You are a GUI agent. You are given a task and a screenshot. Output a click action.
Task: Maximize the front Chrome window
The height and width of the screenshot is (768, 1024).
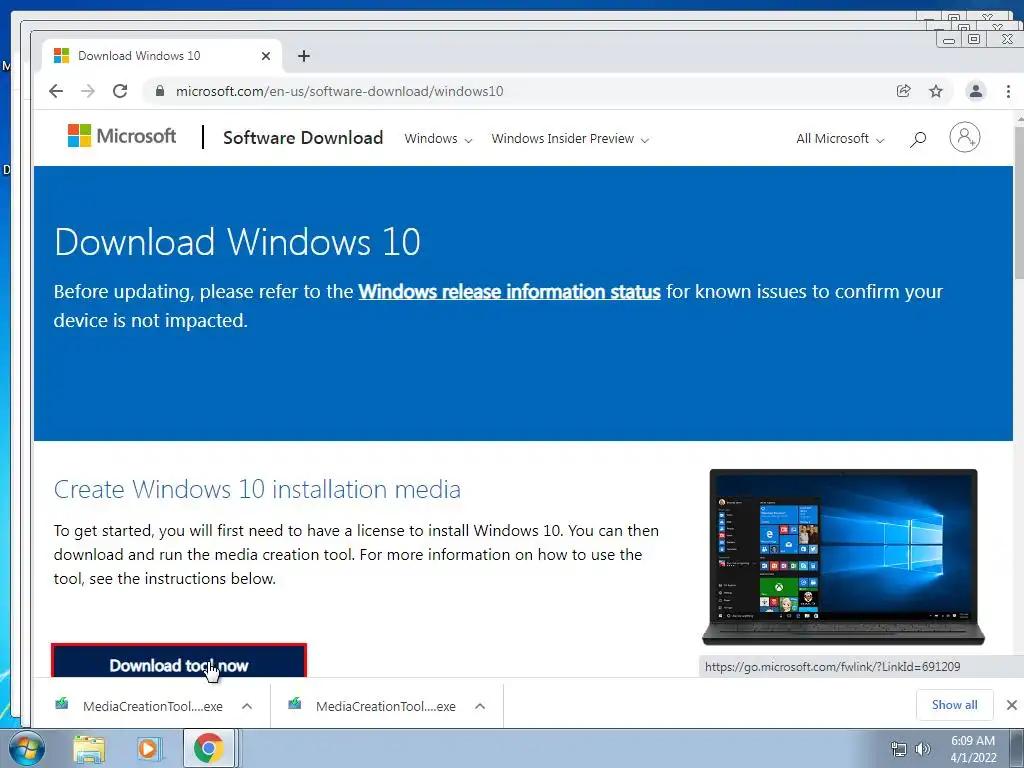point(974,40)
